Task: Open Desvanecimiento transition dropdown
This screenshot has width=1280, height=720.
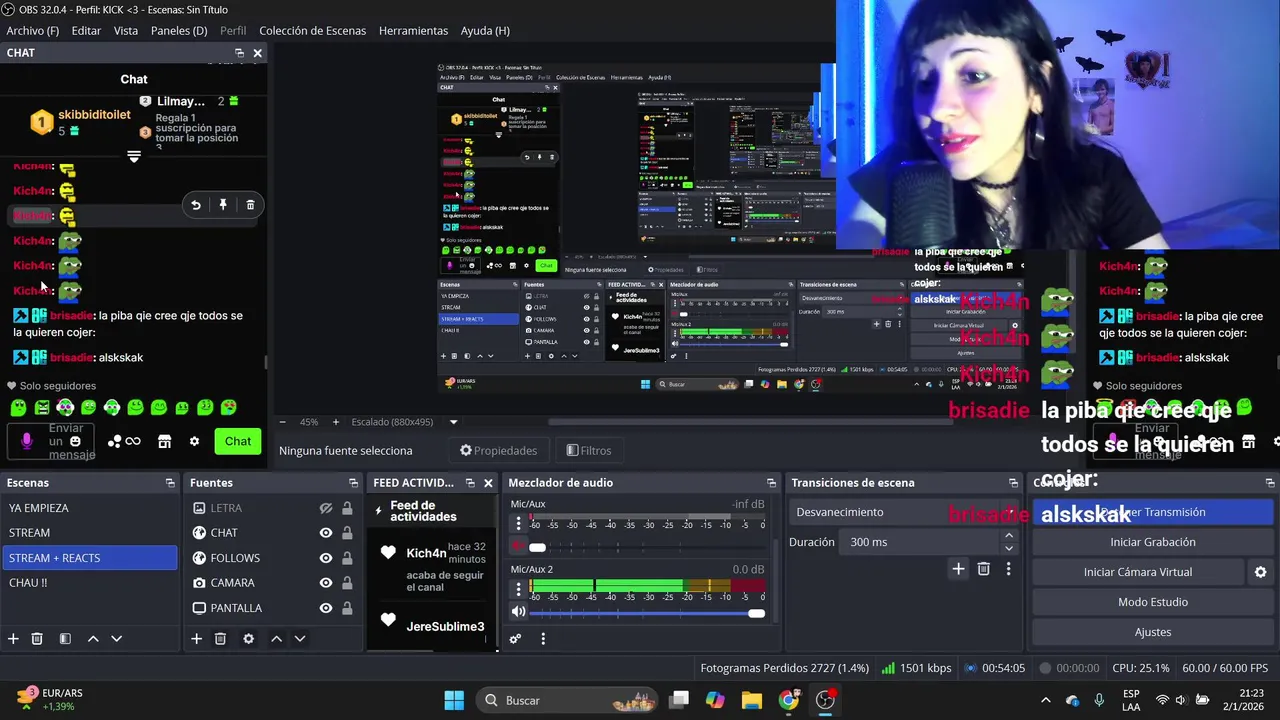Action: pyautogui.click(x=905, y=512)
